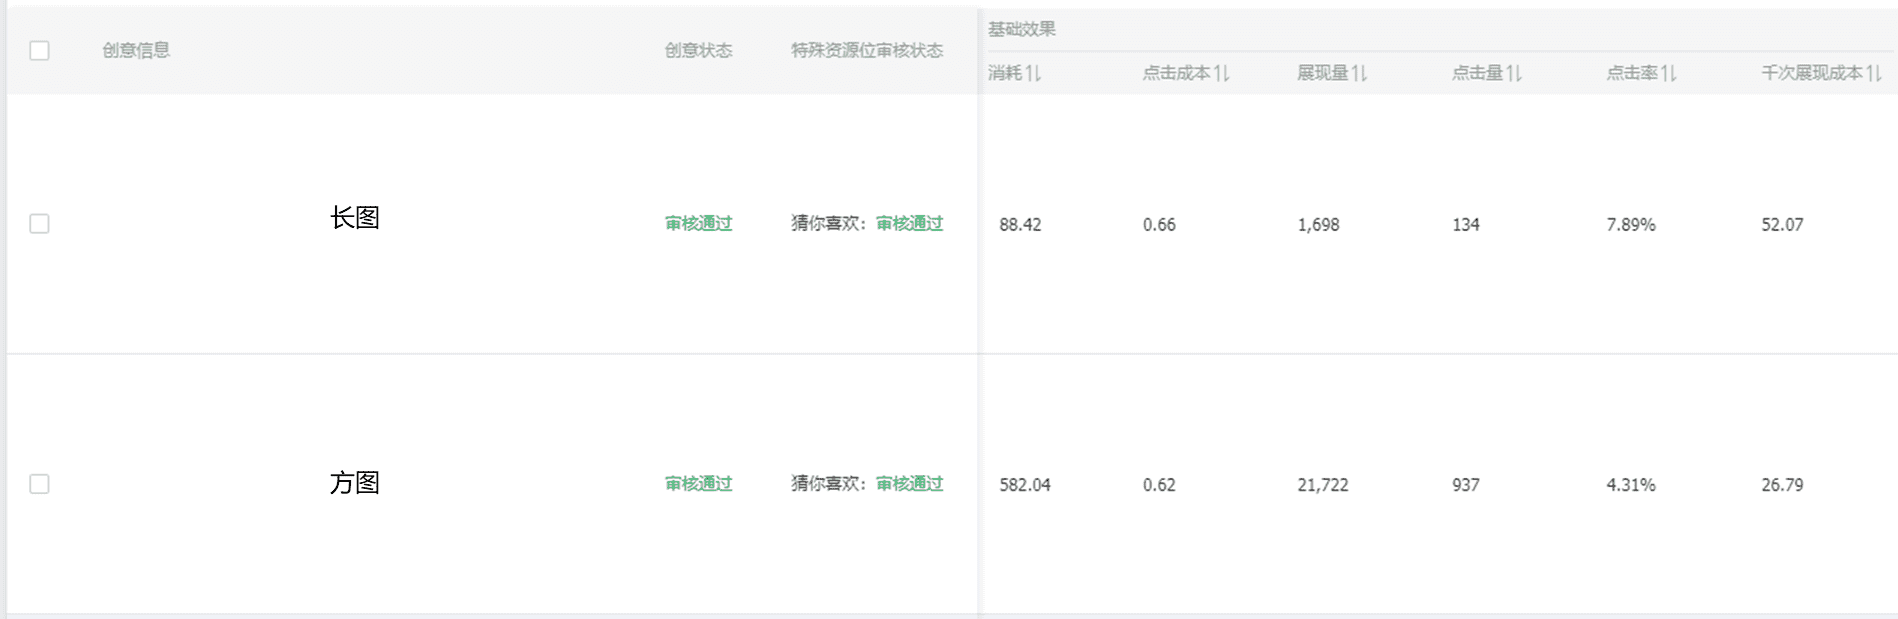
Task: Click the 展现量 value 1,698
Action: (1318, 225)
